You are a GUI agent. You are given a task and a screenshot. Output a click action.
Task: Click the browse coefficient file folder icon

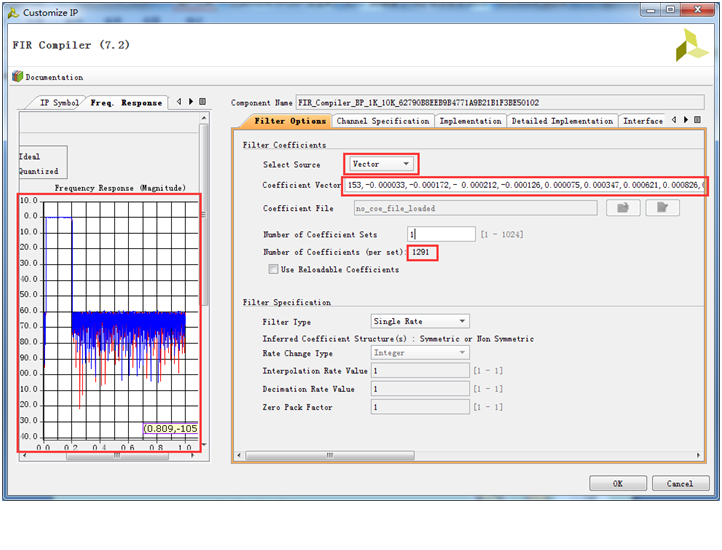pyautogui.click(x=623, y=208)
